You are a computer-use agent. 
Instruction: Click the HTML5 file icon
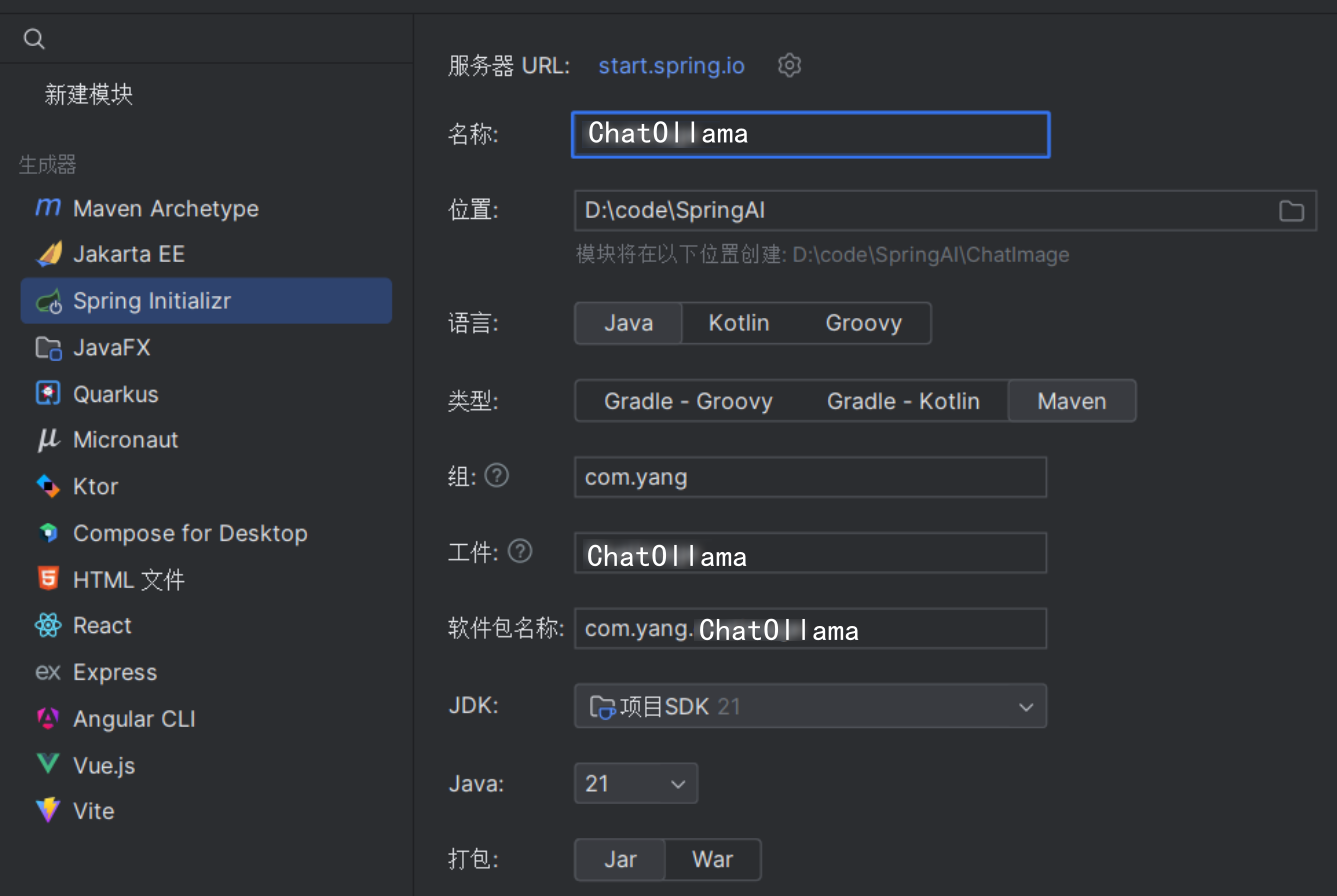click(48, 579)
